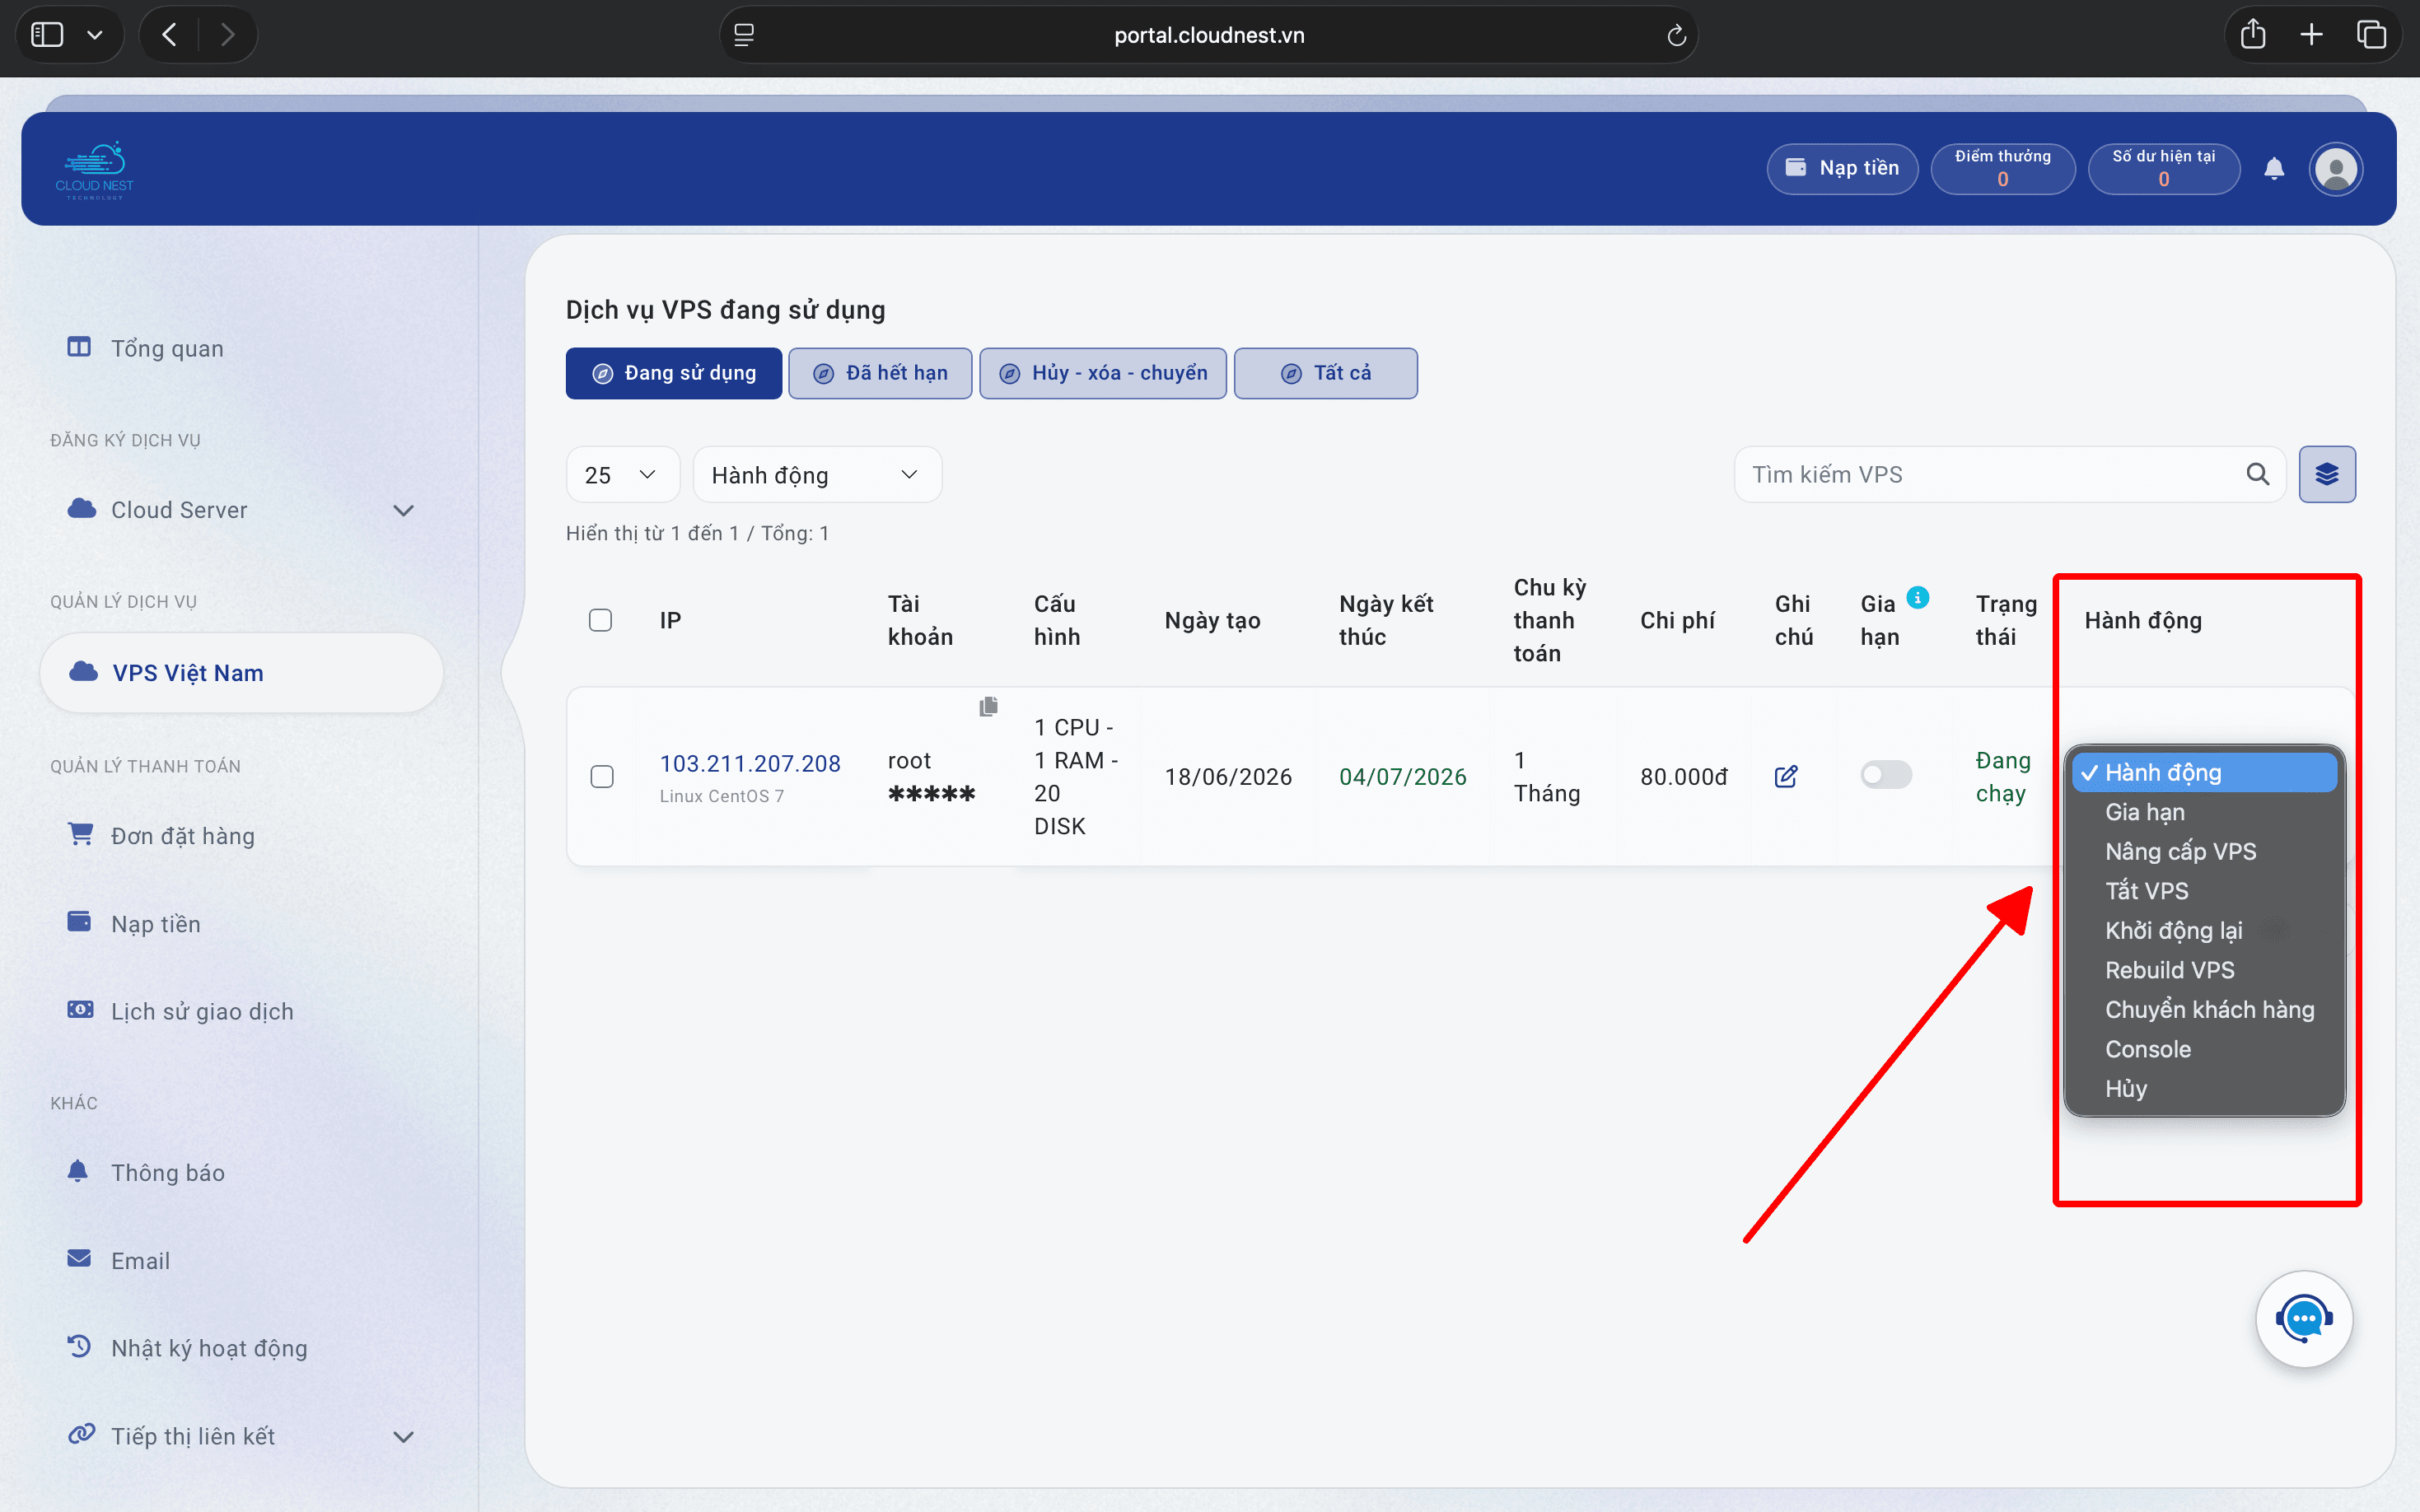Click the layers icon button beside search

[2327, 474]
